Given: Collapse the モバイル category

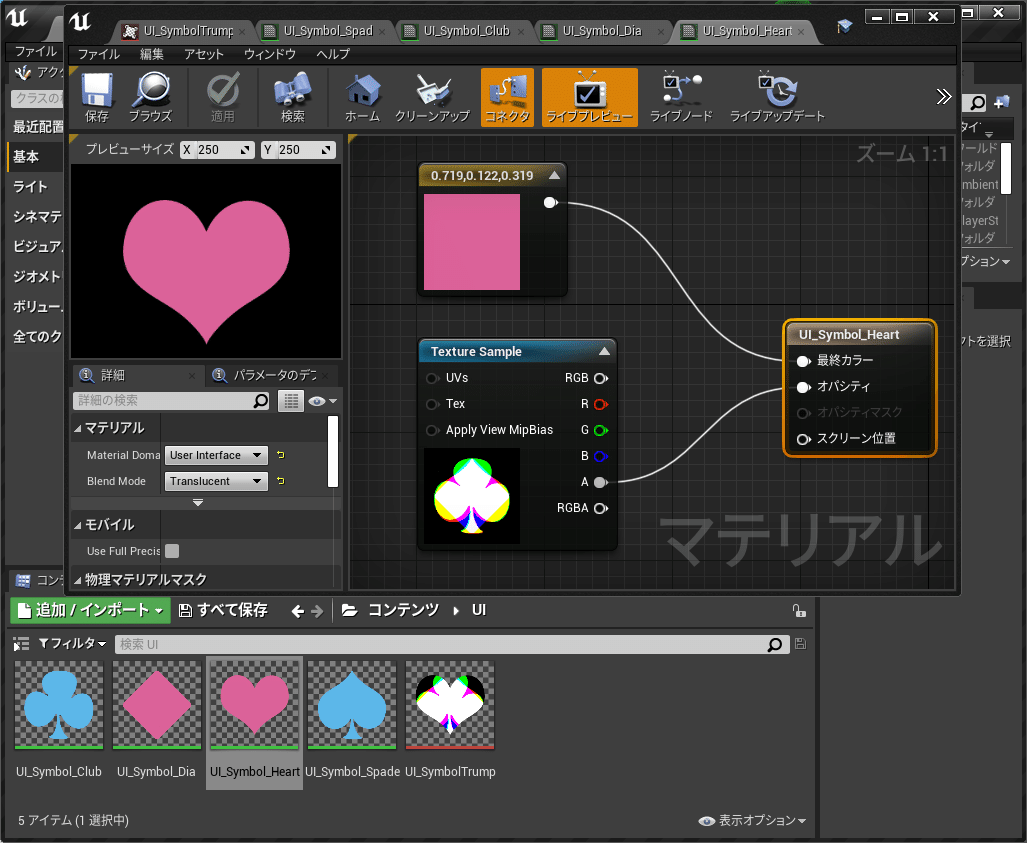Looking at the screenshot, I should tap(78, 525).
